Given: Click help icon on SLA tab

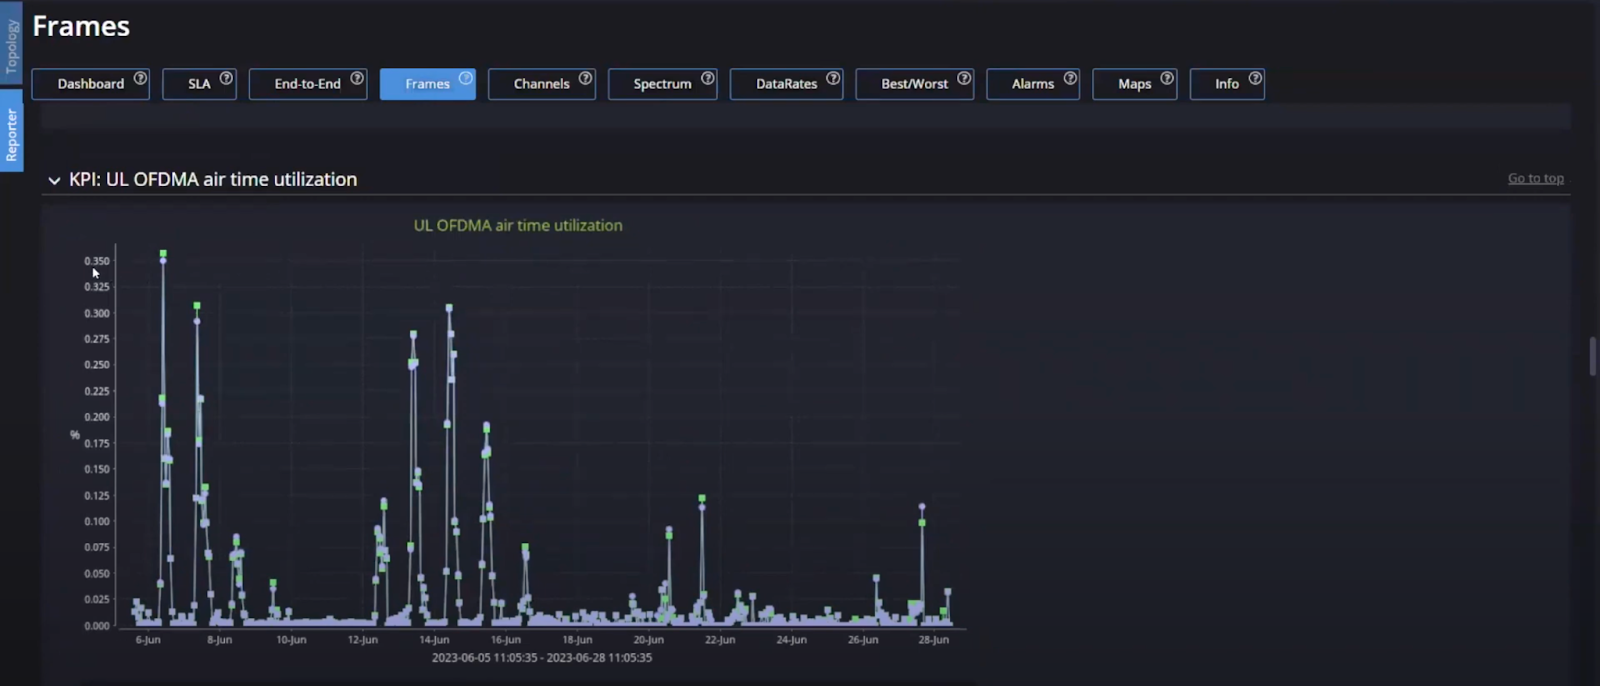Looking at the screenshot, I should click(x=226, y=78).
